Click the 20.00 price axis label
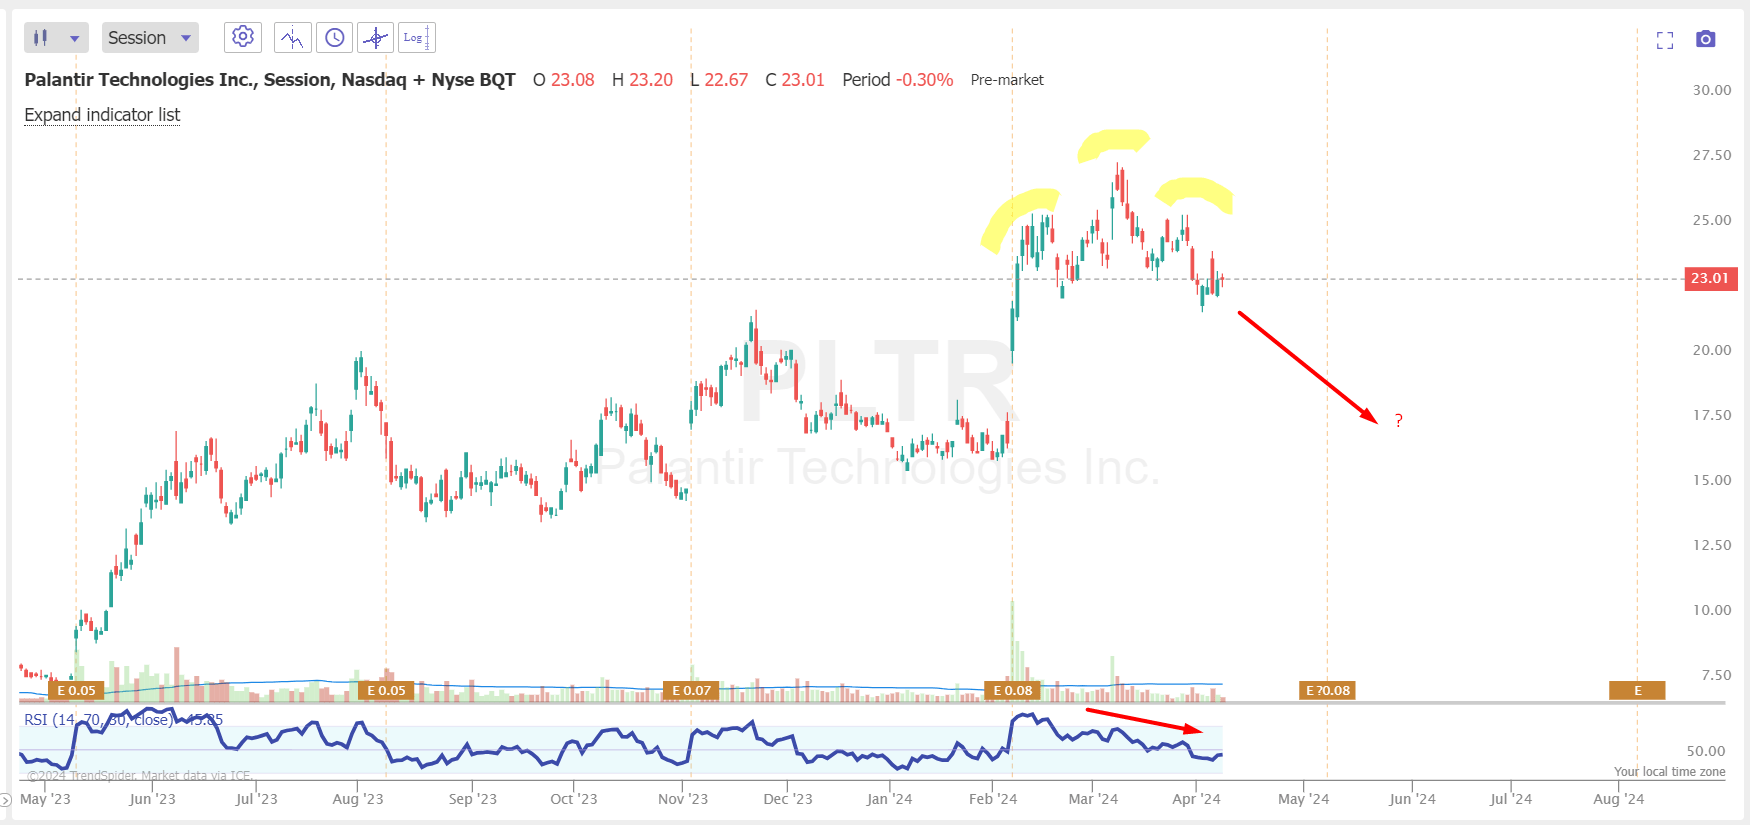This screenshot has width=1750, height=825. [x=1712, y=350]
